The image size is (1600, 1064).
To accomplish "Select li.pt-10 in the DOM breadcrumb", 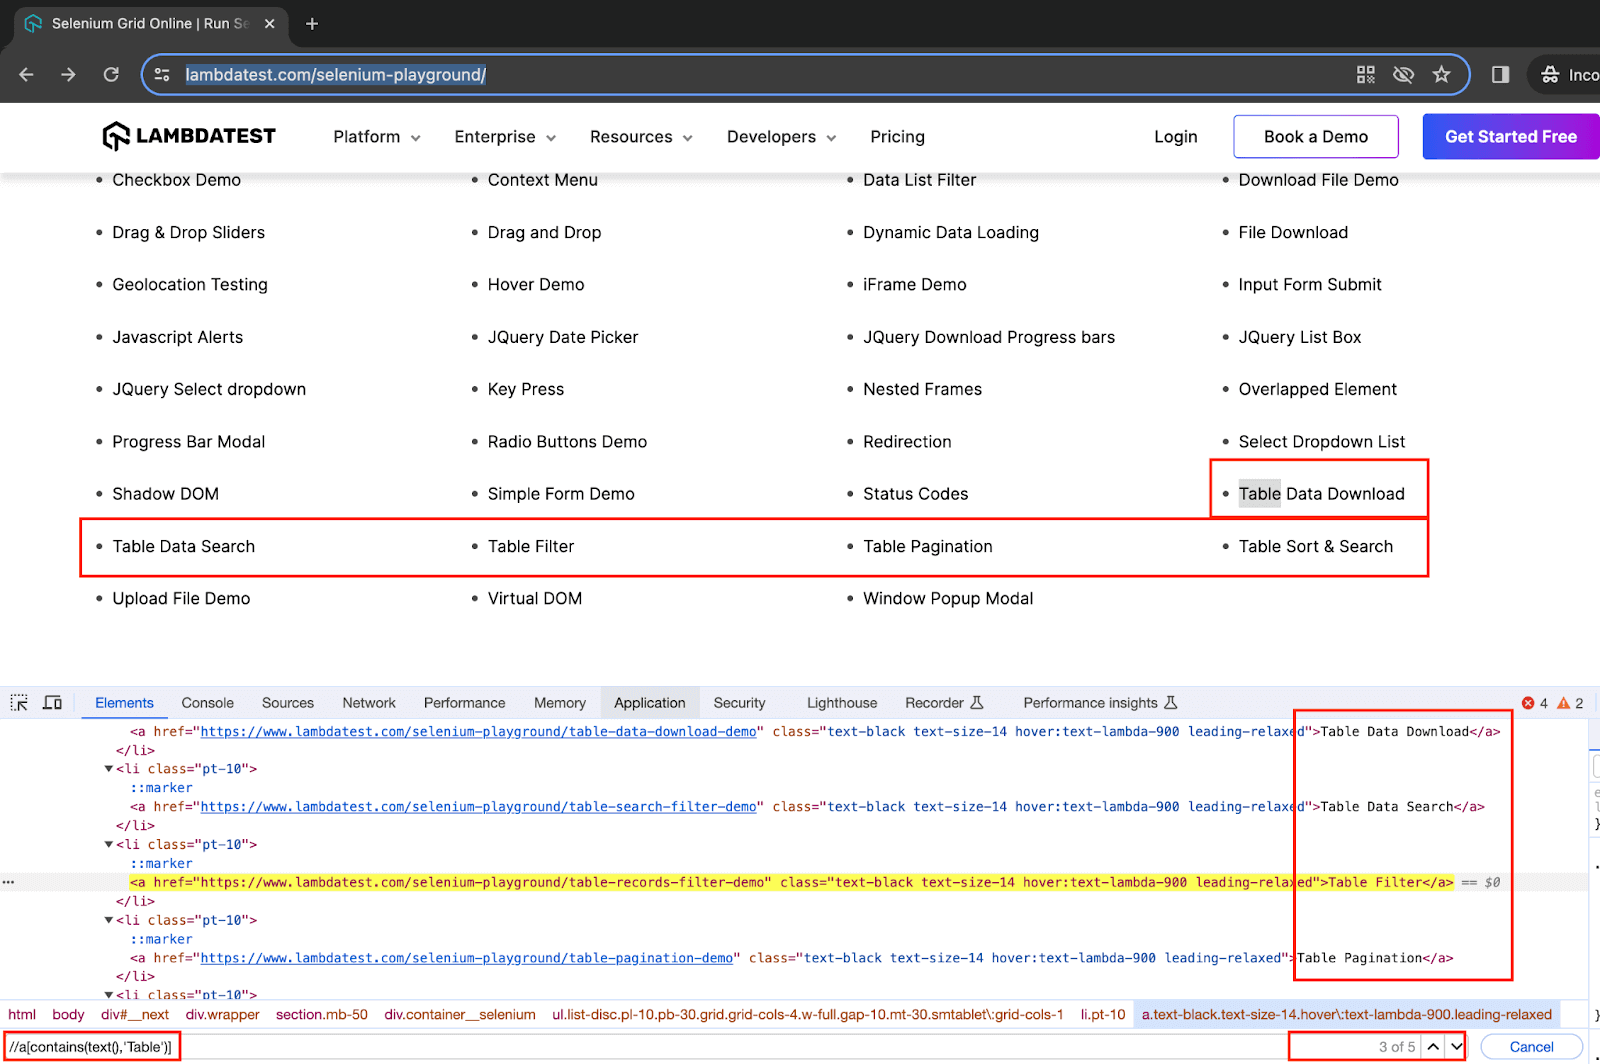I will tap(1103, 1015).
